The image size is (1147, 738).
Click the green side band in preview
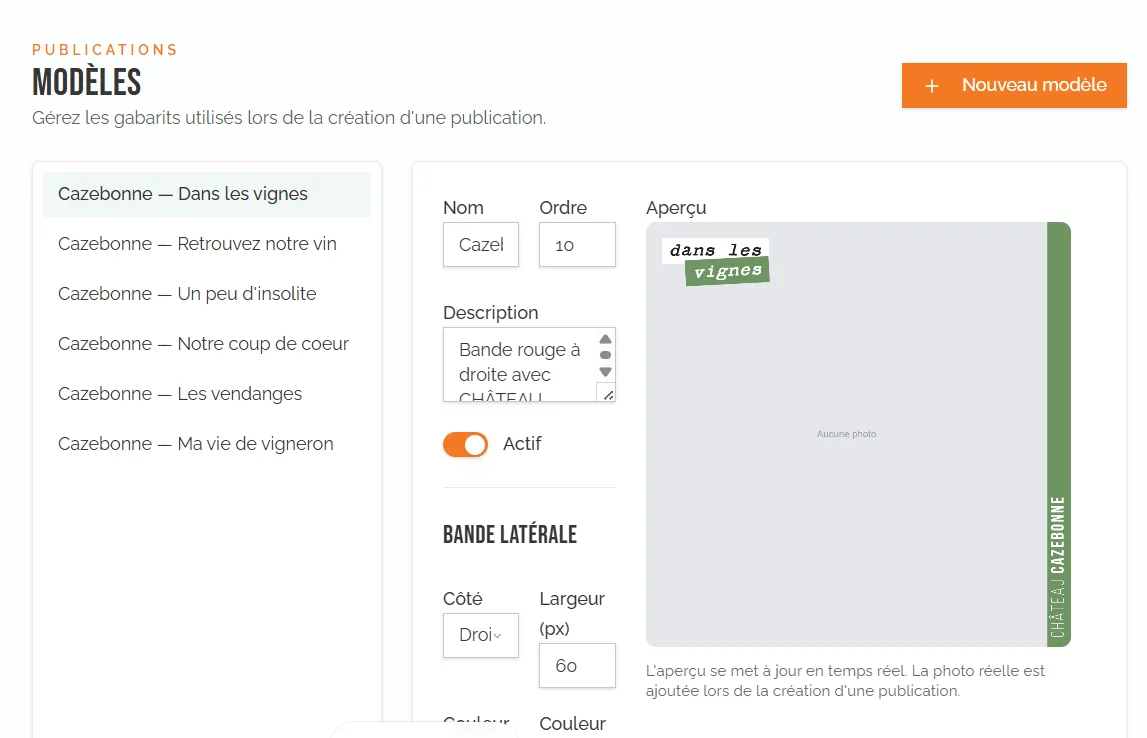click(1058, 434)
